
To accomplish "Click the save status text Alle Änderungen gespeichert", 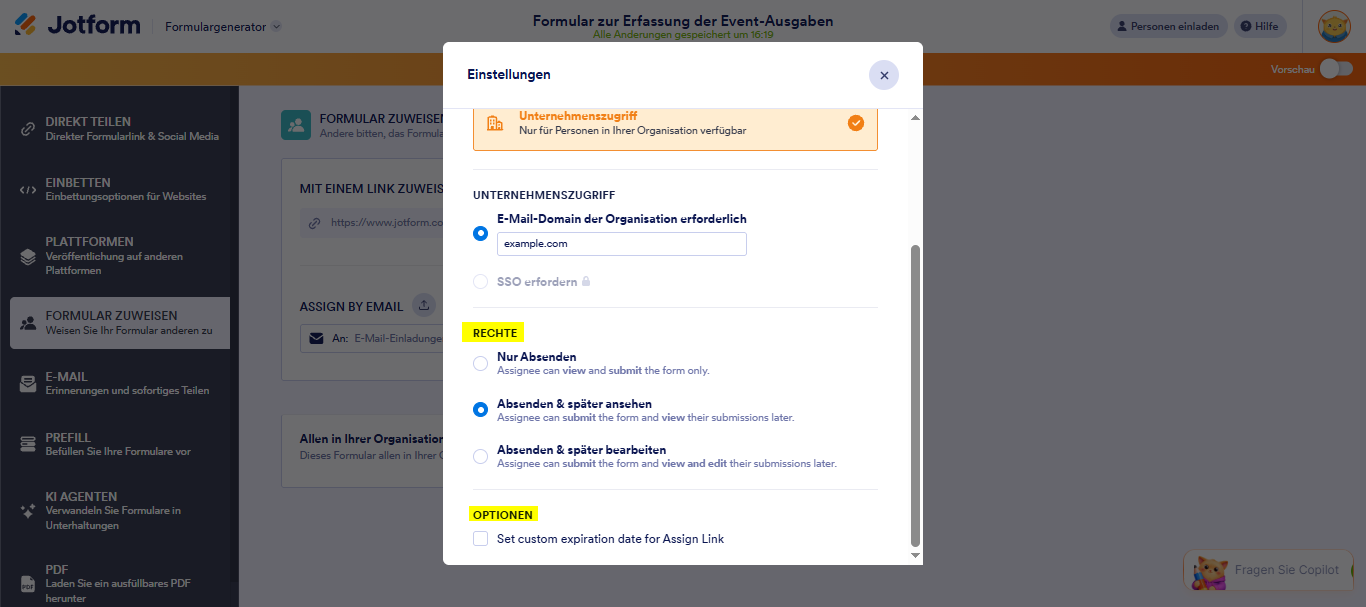I will [683, 34].
